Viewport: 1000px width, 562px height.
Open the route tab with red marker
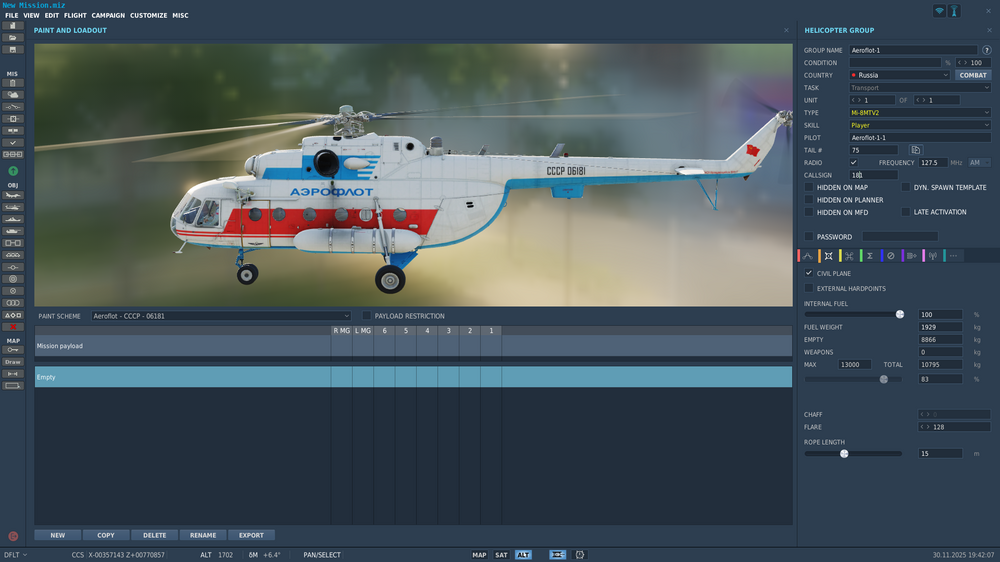pyautogui.click(x=807, y=256)
